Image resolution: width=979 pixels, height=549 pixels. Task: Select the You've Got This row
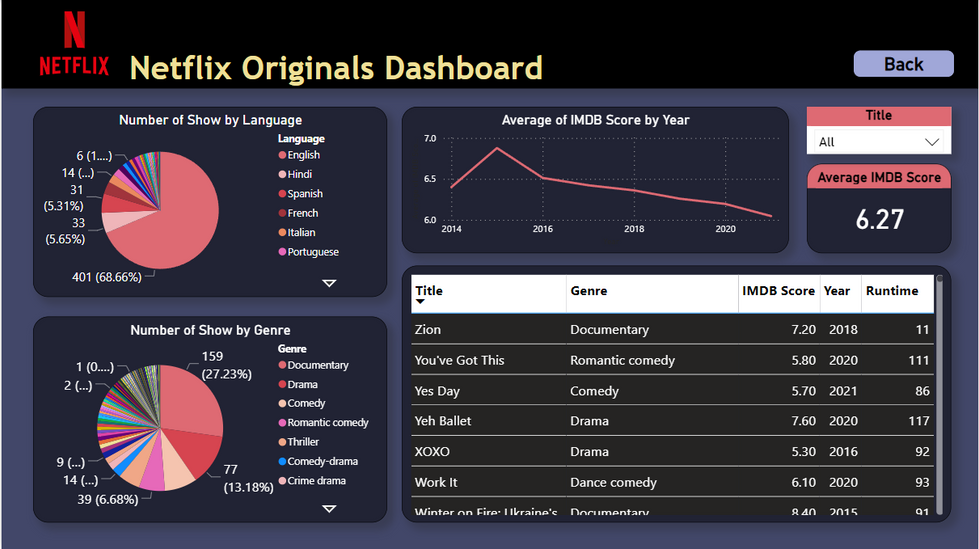click(672, 360)
